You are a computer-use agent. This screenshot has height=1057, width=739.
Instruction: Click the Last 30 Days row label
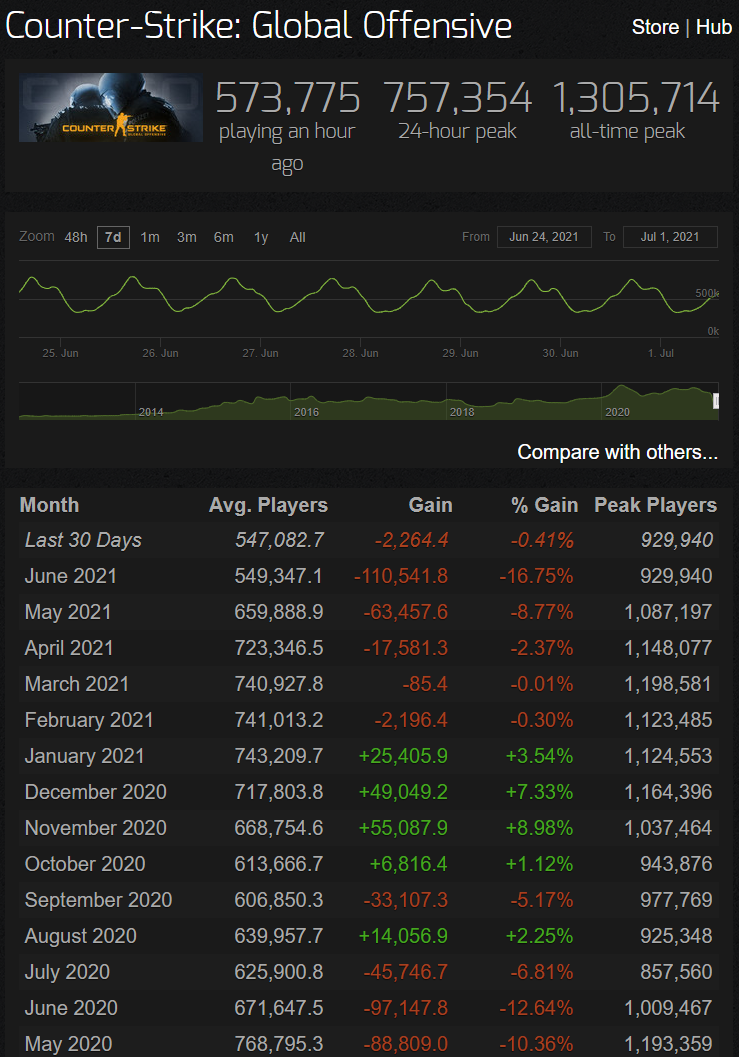tap(84, 540)
